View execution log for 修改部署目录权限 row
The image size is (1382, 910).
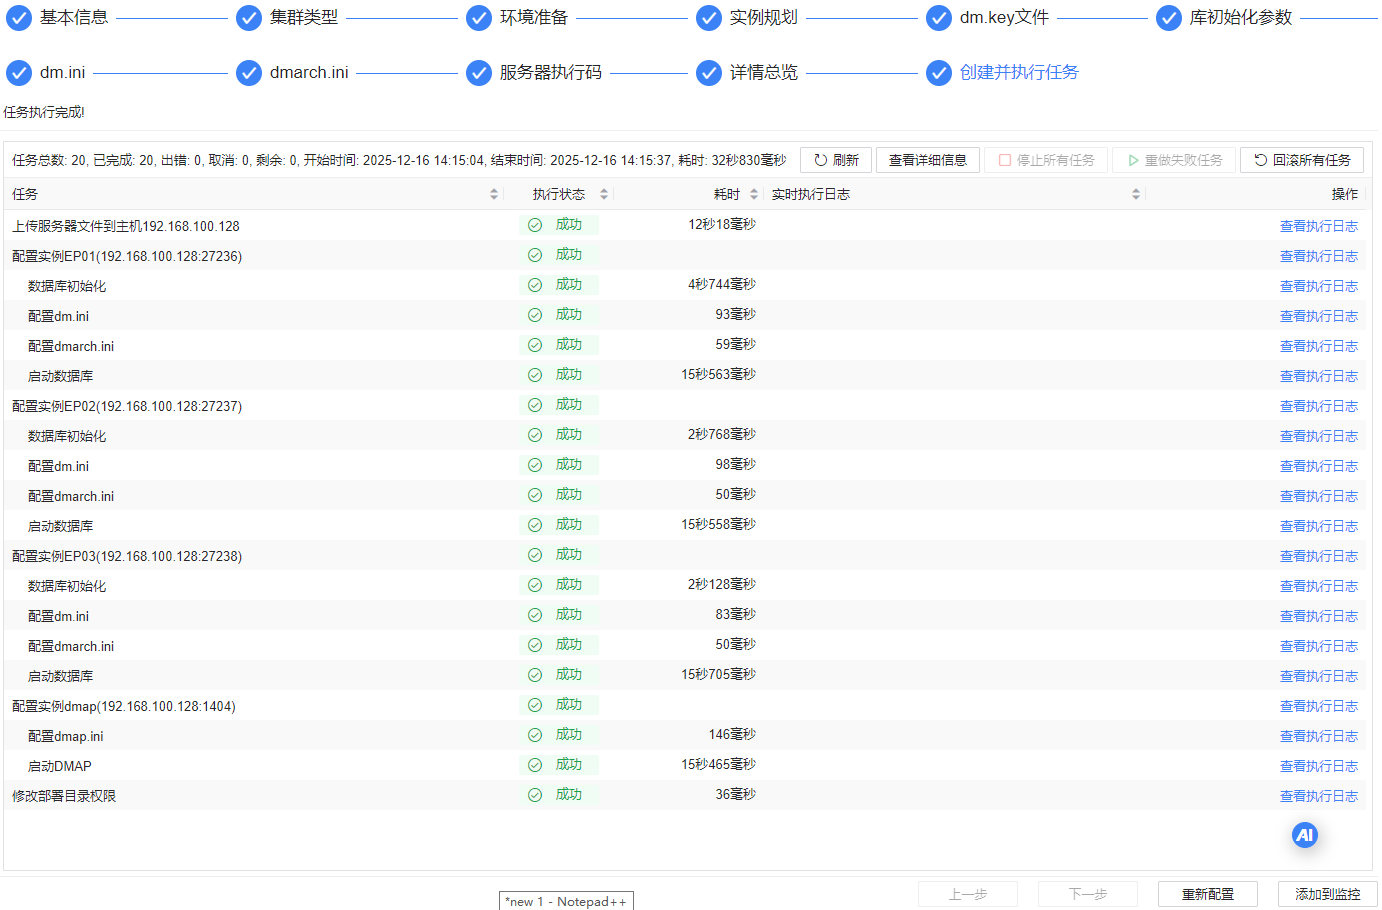1319,796
